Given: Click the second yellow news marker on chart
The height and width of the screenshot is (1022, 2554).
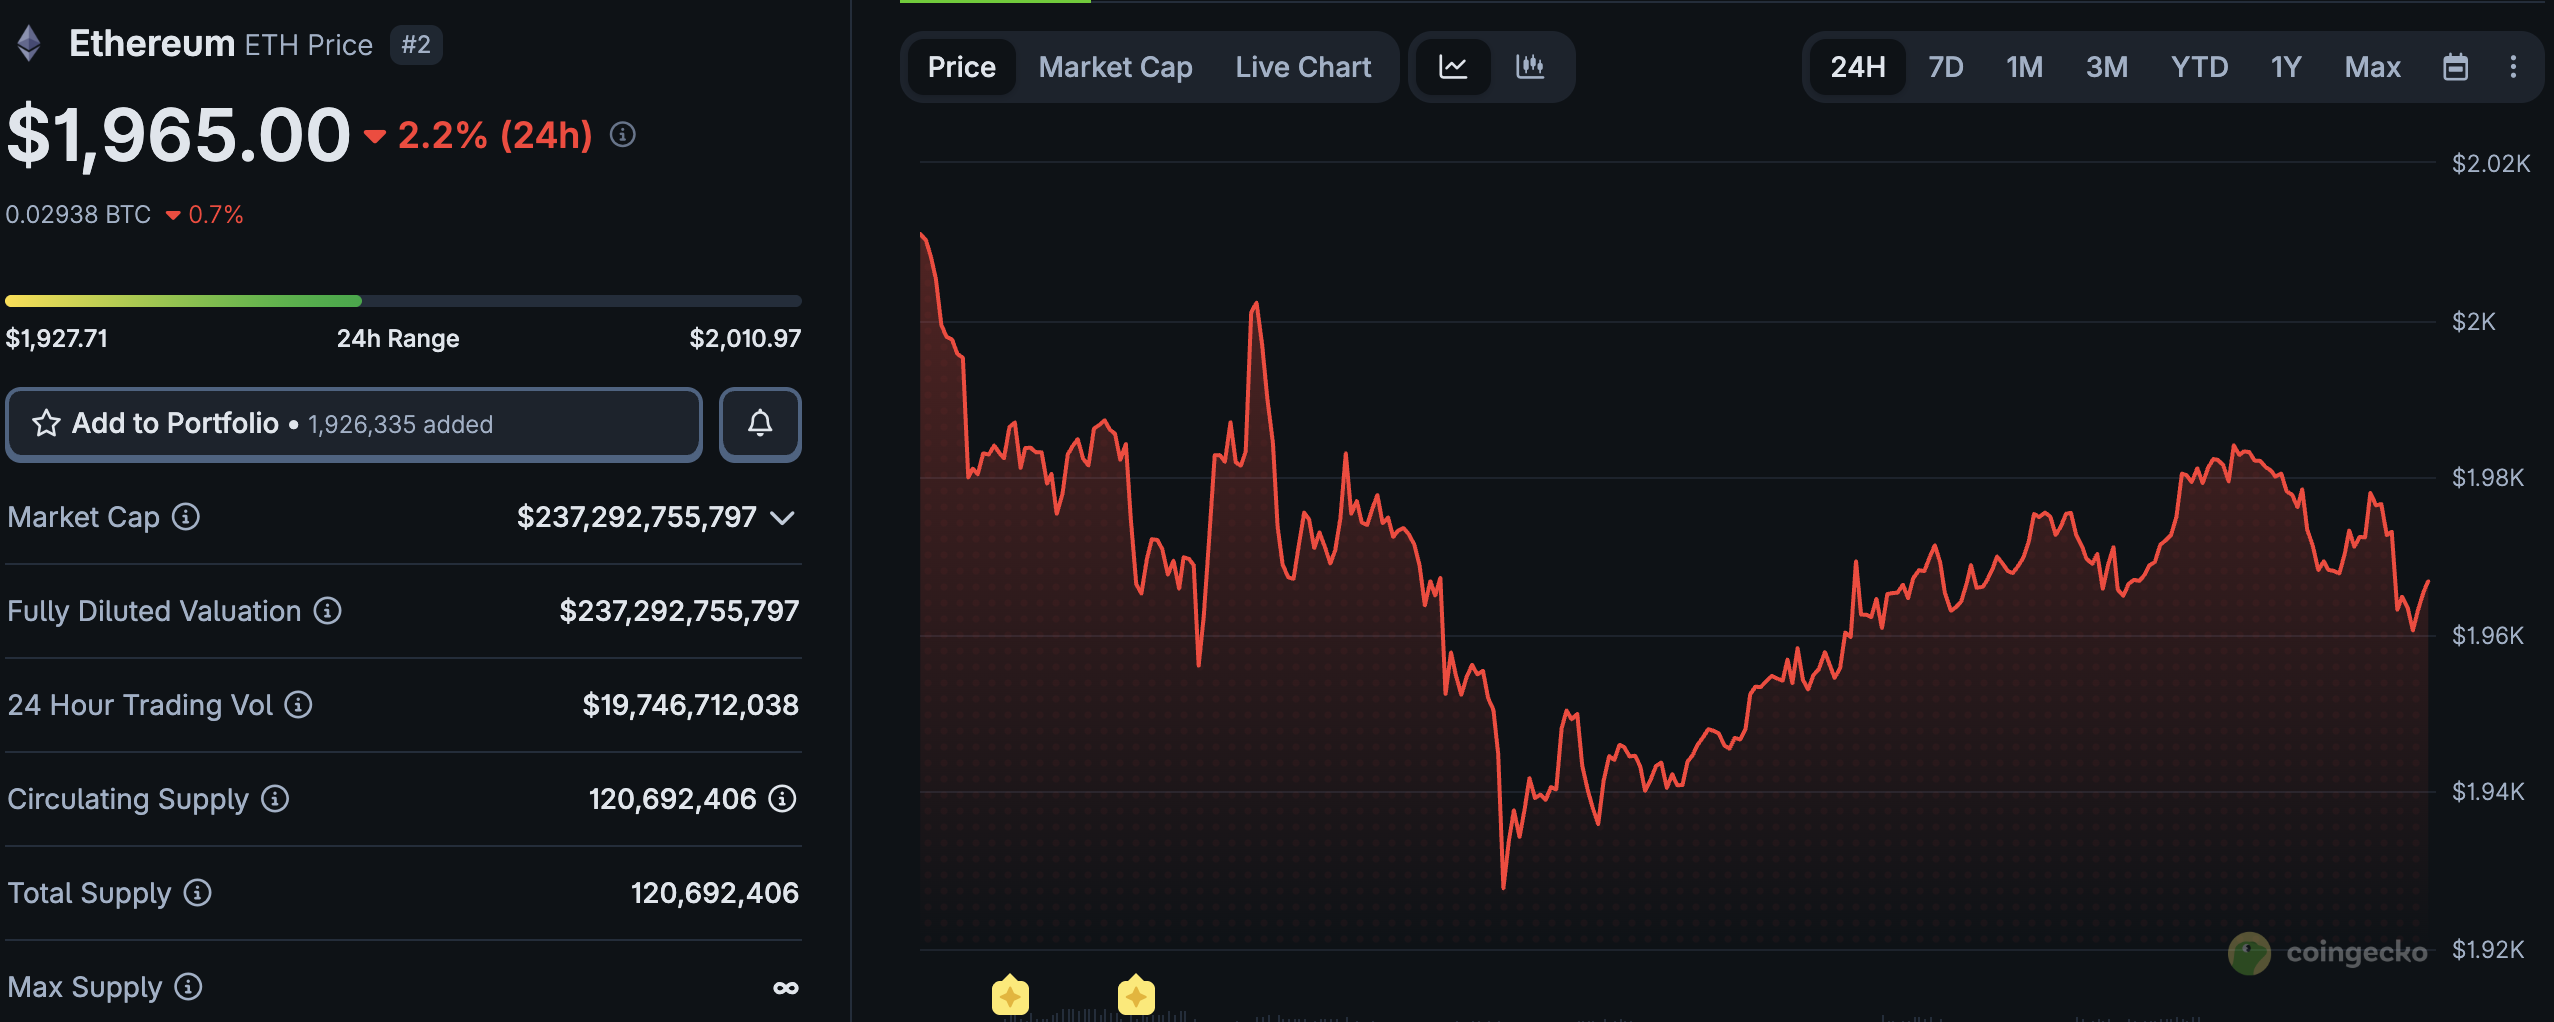Looking at the screenshot, I should 1136,994.
